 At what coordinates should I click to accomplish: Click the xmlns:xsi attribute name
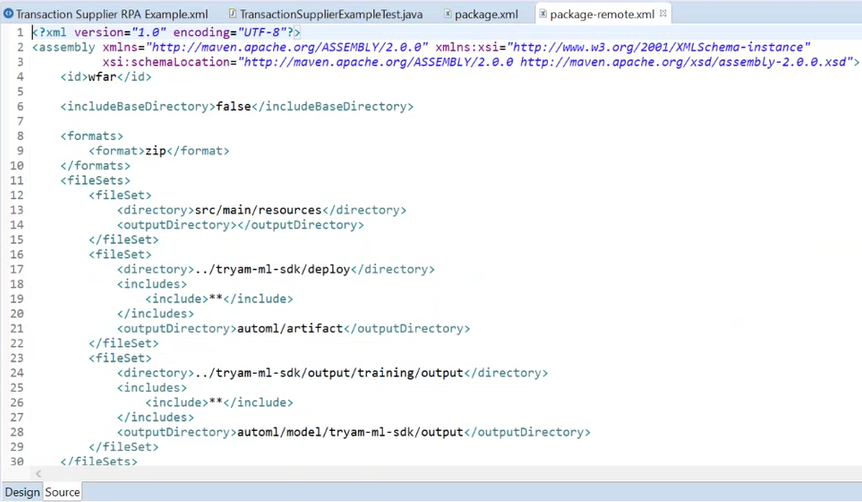[467, 47]
